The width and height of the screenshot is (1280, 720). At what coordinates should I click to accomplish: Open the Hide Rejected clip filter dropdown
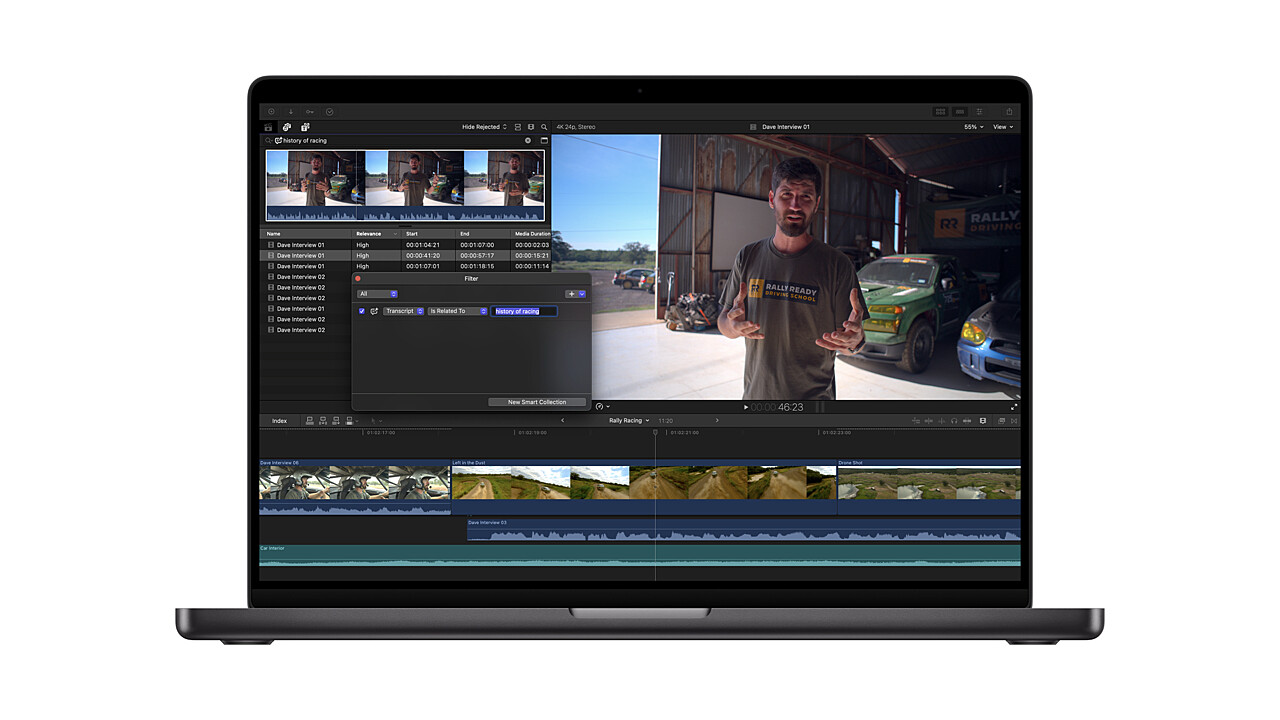tap(484, 127)
